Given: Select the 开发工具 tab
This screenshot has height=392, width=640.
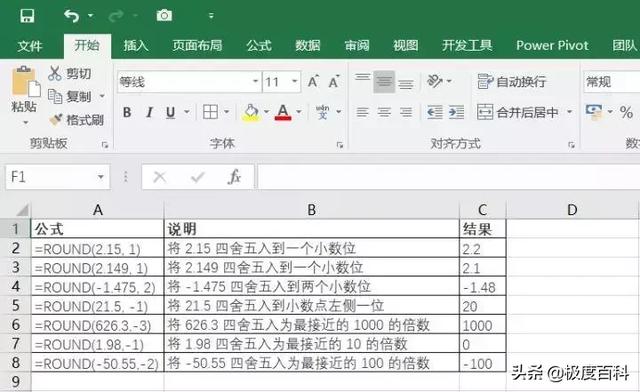Looking at the screenshot, I should point(467,45).
